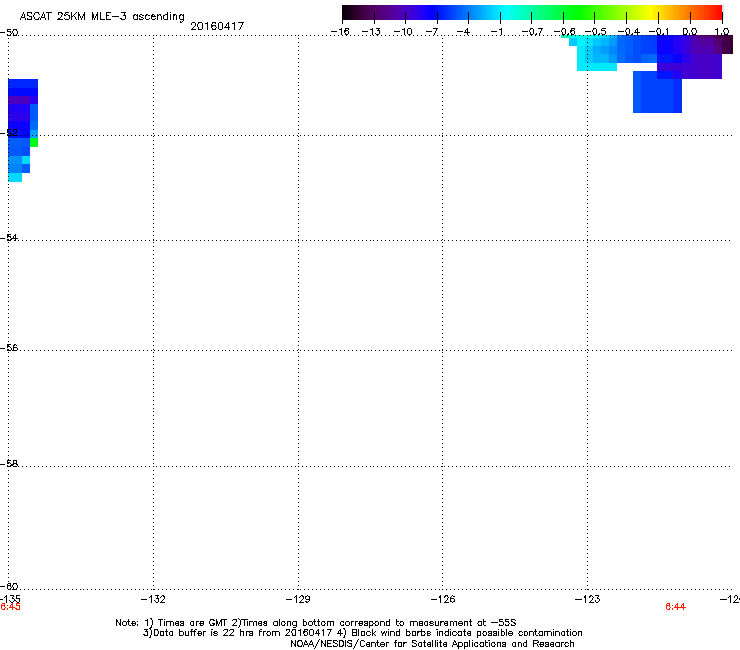Click the note line starting "Note: 1) Times are GMT"
This screenshot has width=740, height=650.
pos(316,623)
